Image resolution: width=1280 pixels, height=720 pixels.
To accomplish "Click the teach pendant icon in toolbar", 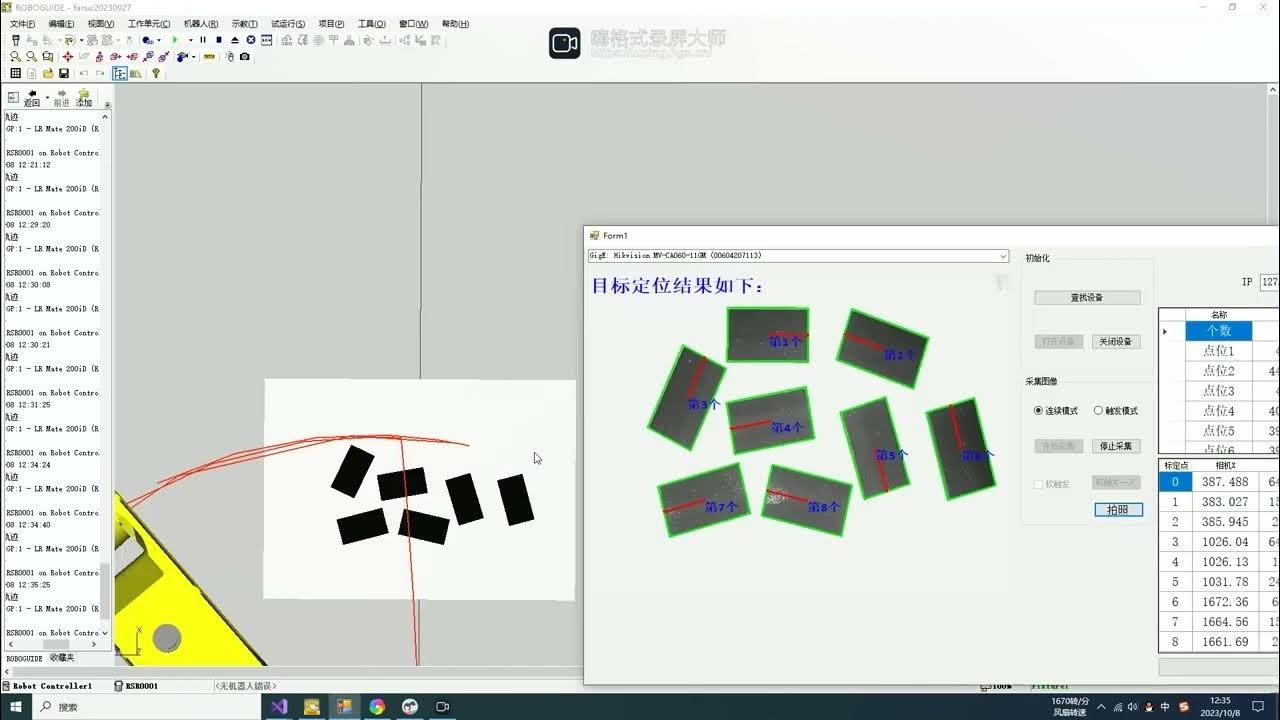I will pyautogui.click(x=15, y=40).
